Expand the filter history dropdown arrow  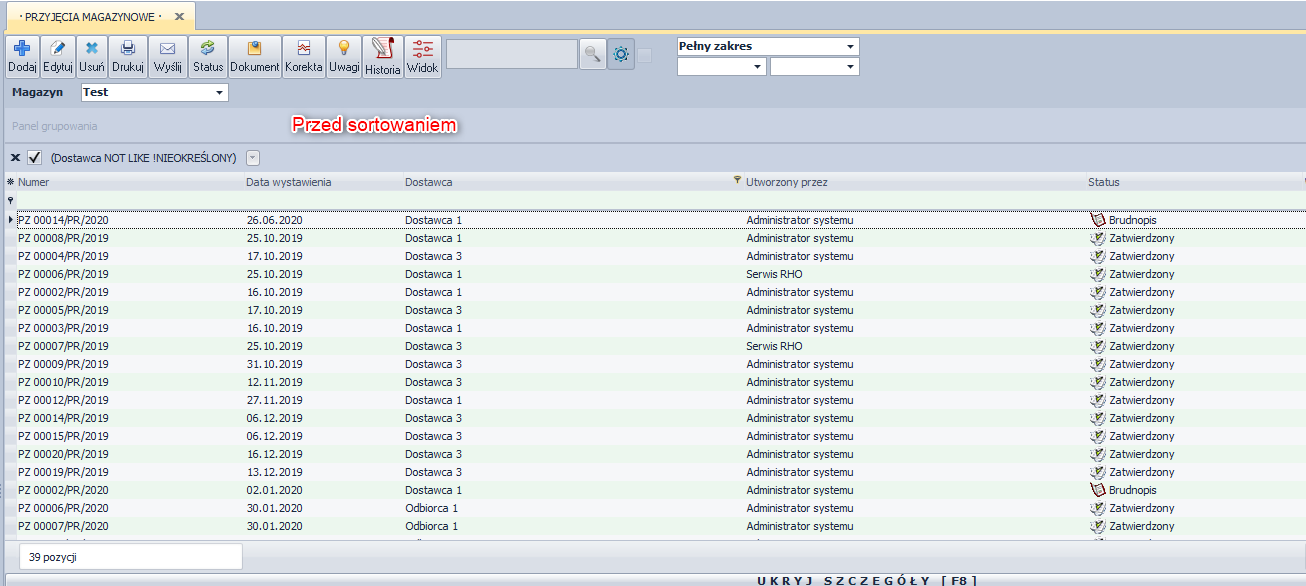253,158
